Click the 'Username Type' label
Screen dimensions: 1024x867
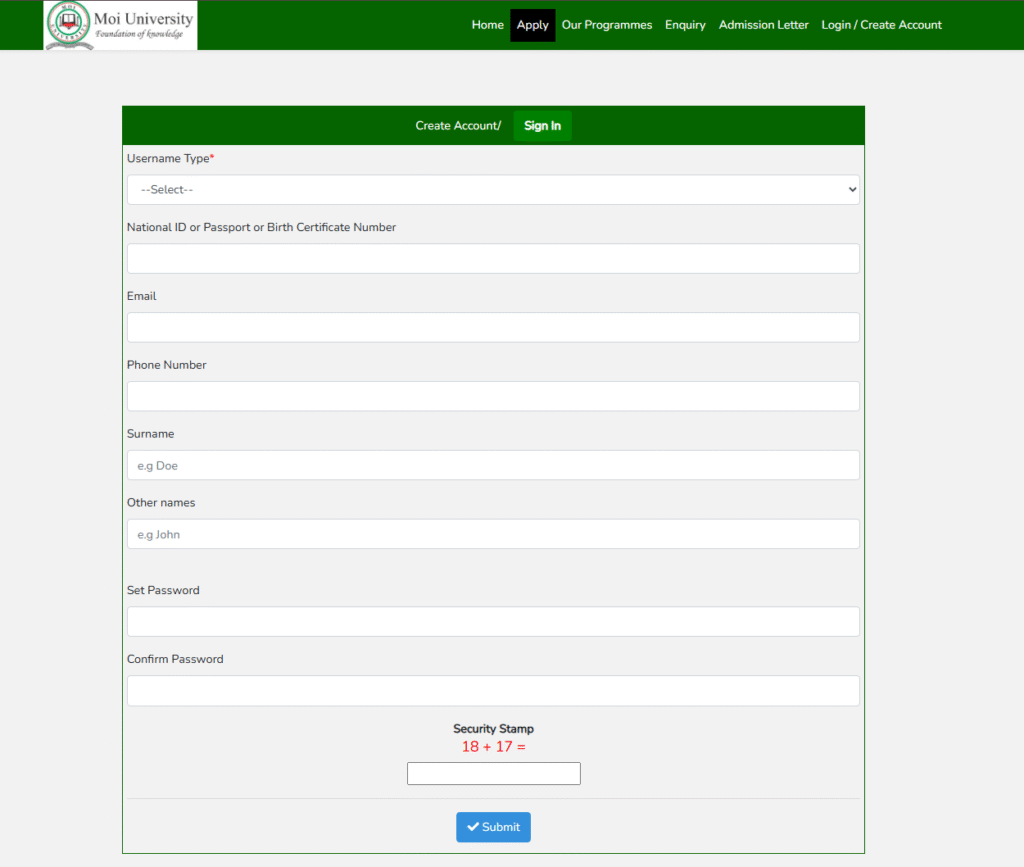pyautogui.click(x=170, y=159)
